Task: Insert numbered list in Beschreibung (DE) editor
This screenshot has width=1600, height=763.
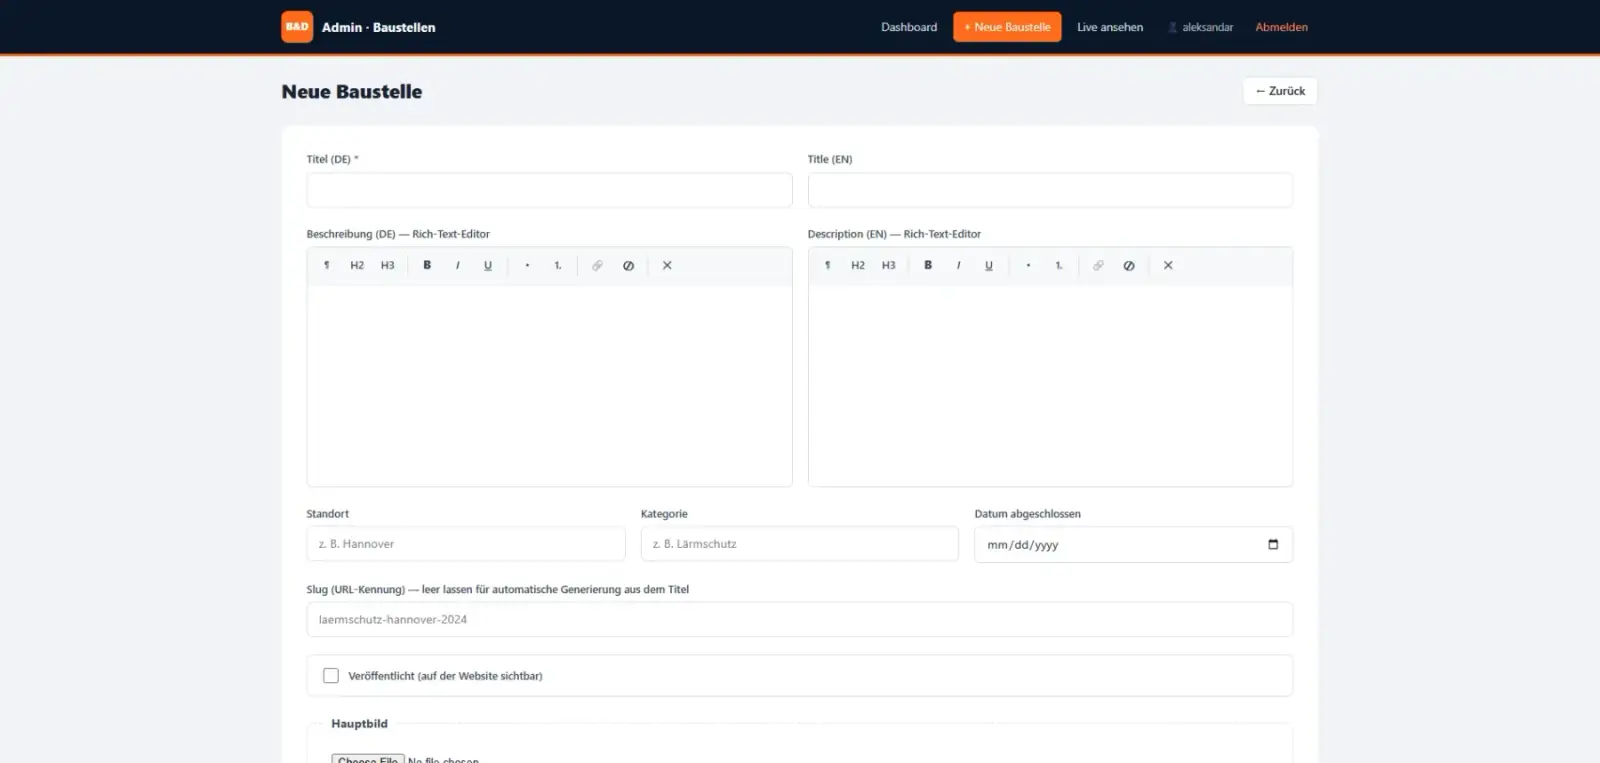Action: (x=558, y=266)
